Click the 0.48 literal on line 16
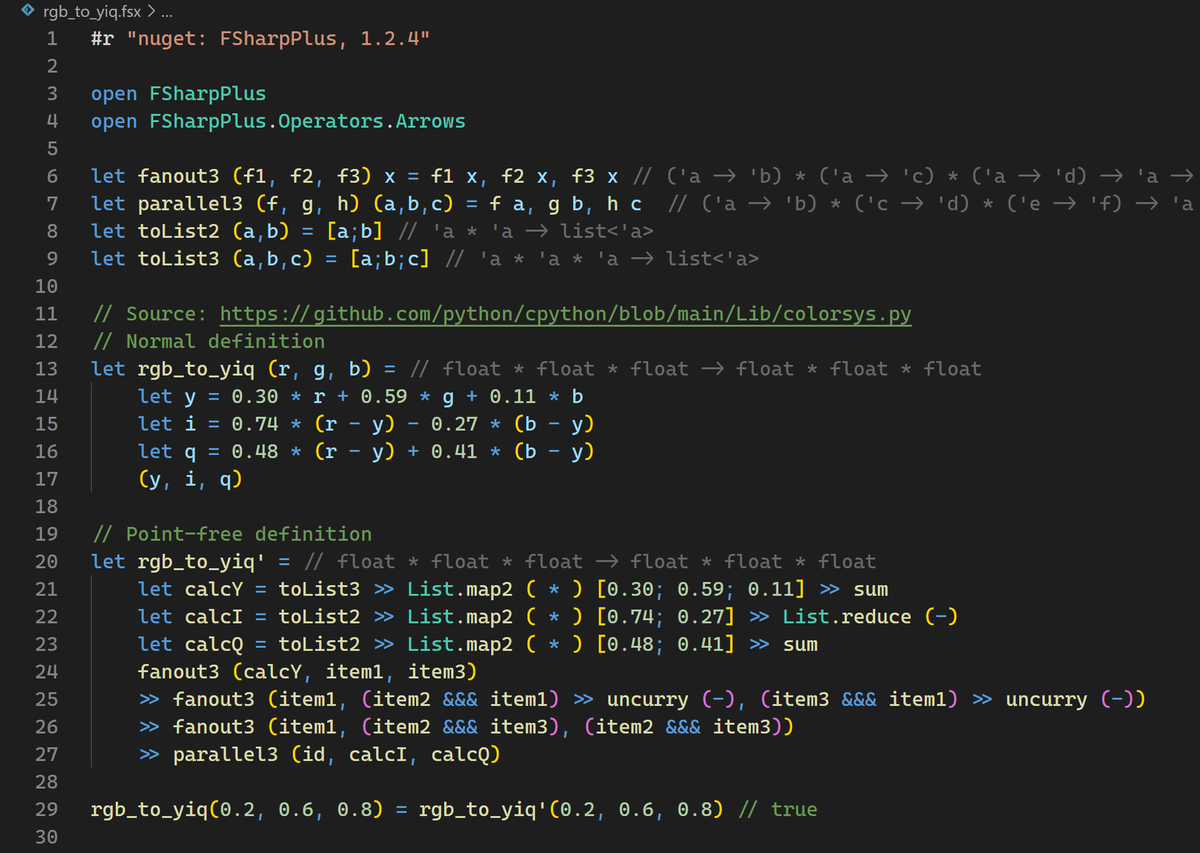The image size is (1200, 853). pos(255,451)
